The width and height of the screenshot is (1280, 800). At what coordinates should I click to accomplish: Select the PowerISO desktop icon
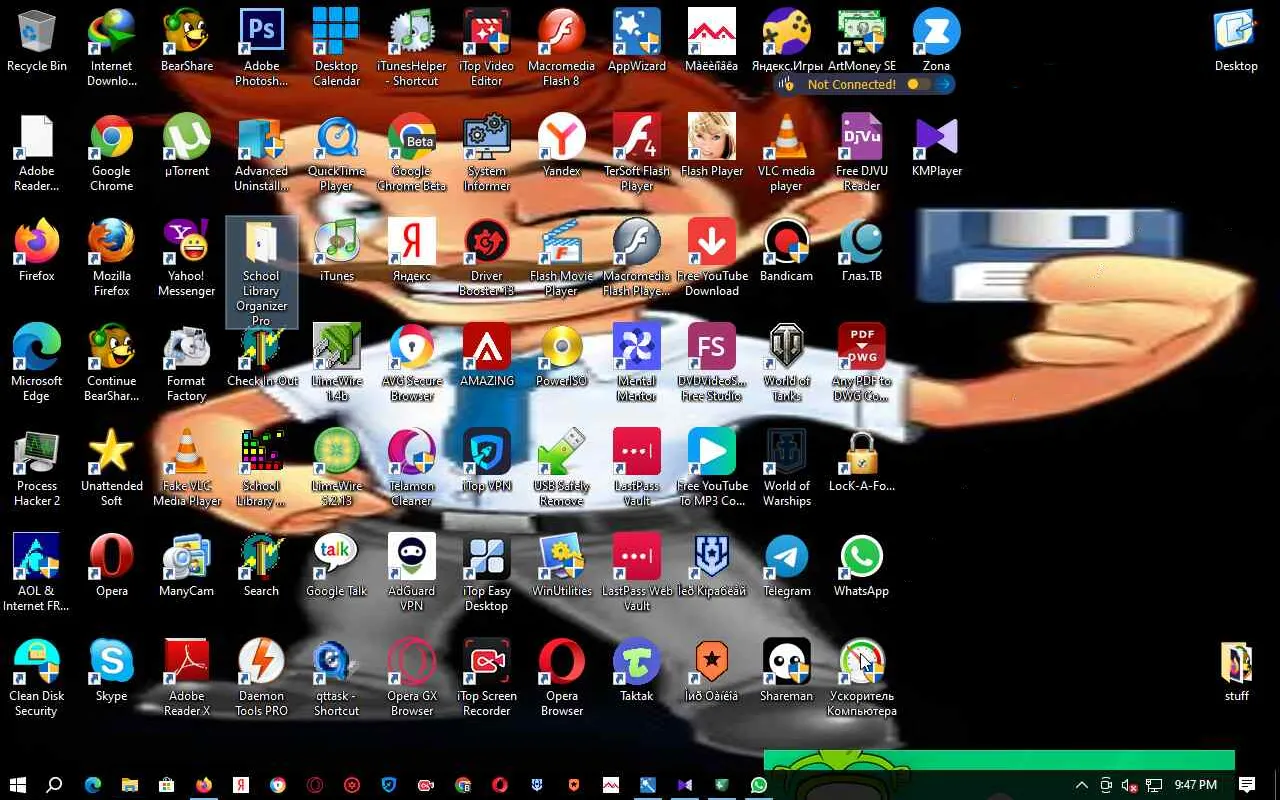[x=561, y=356]
